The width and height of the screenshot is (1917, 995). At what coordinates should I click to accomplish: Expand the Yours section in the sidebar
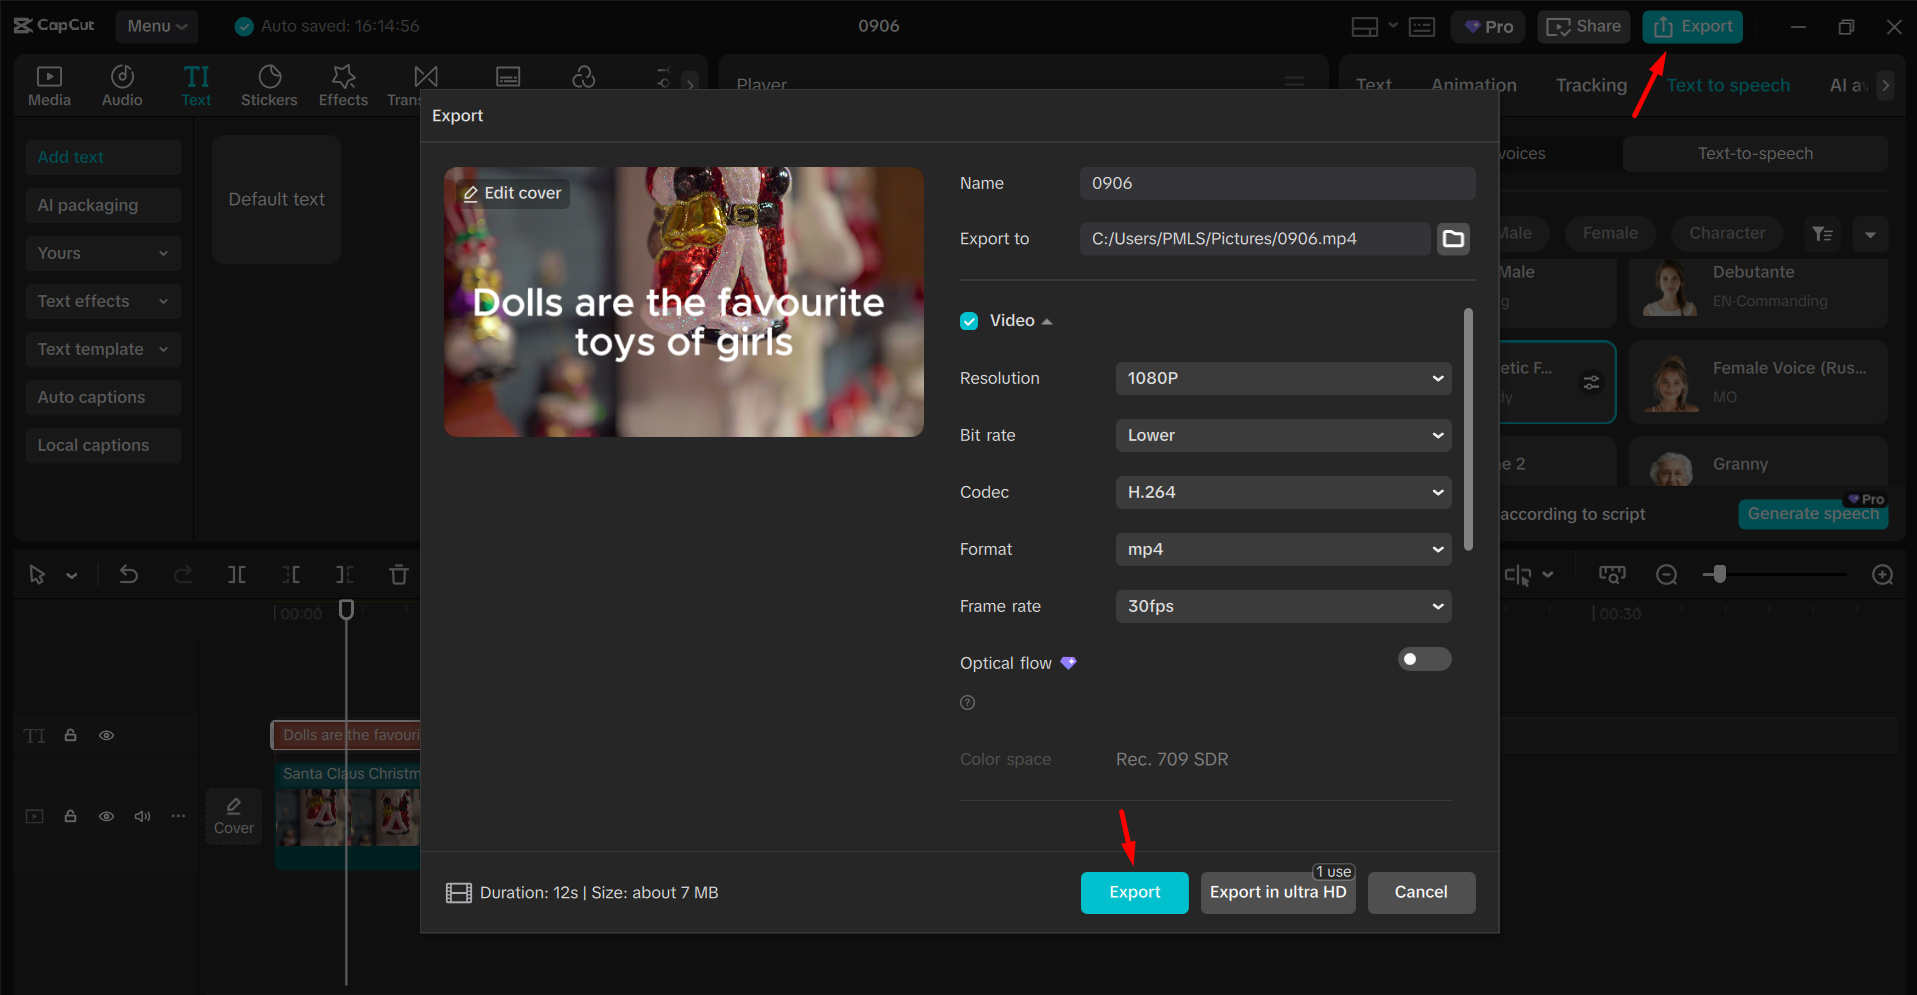pos(103,253)
